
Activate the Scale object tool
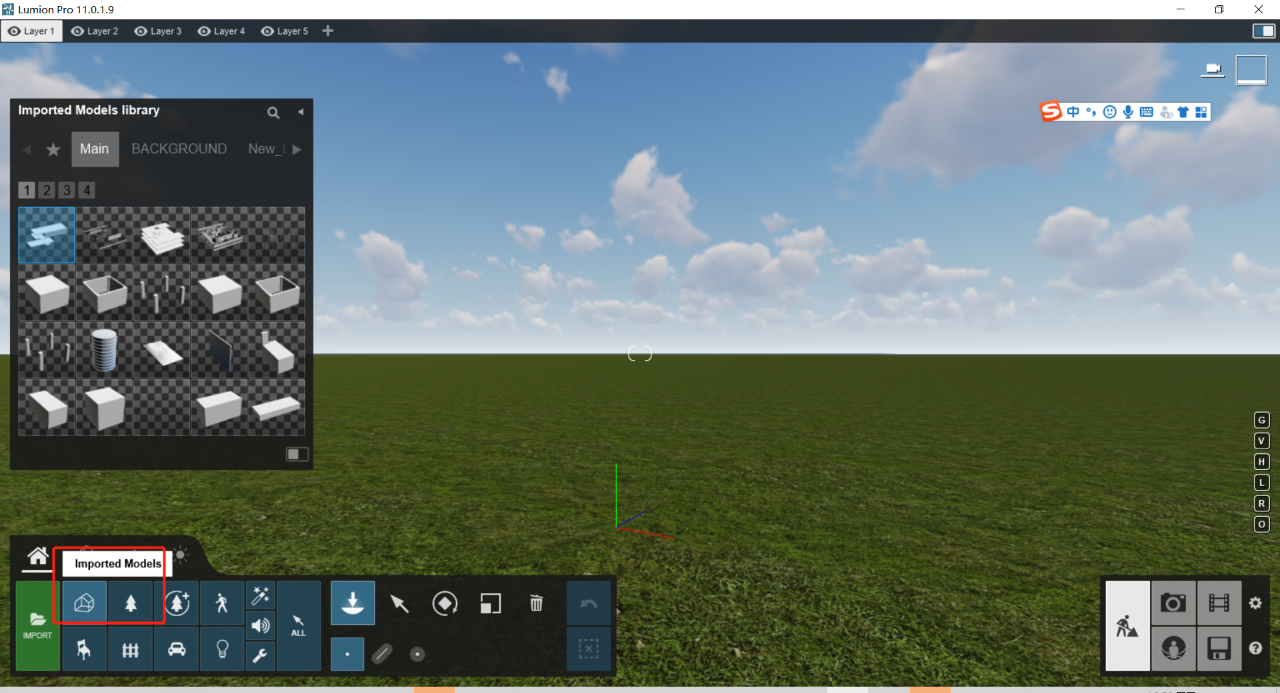tap(490, 603)
